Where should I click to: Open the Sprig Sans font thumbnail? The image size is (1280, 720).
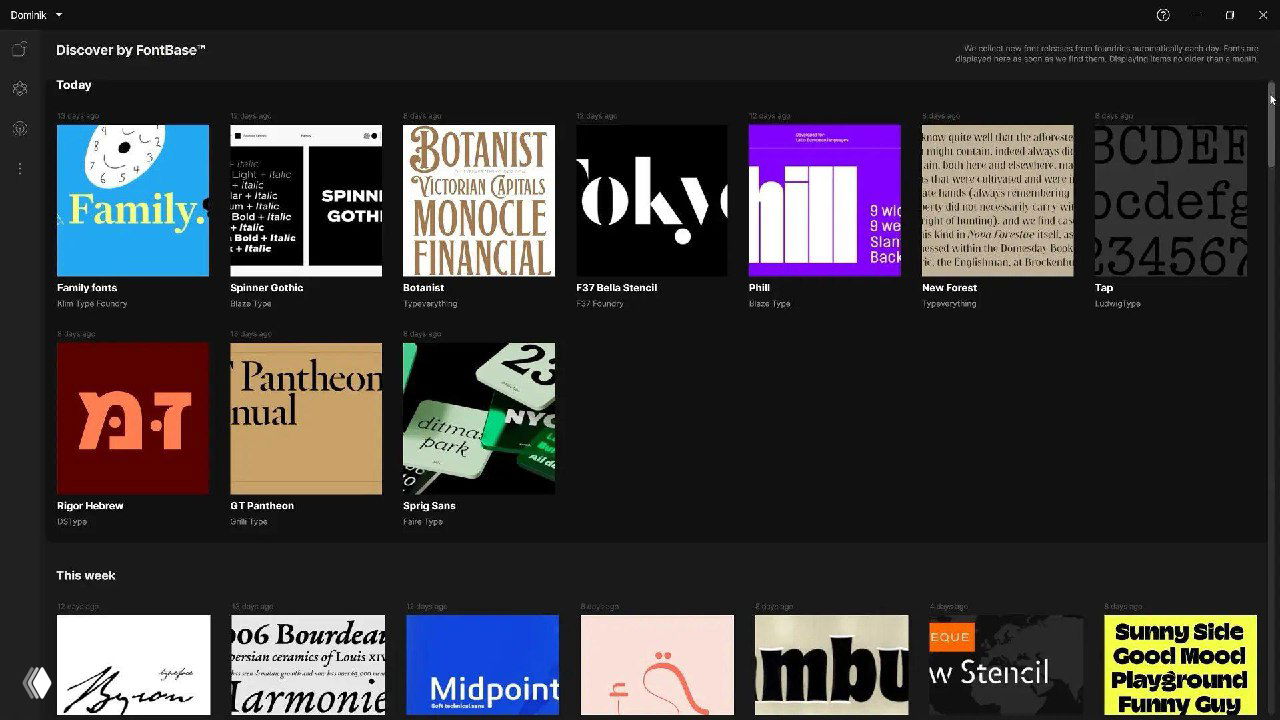479,418
